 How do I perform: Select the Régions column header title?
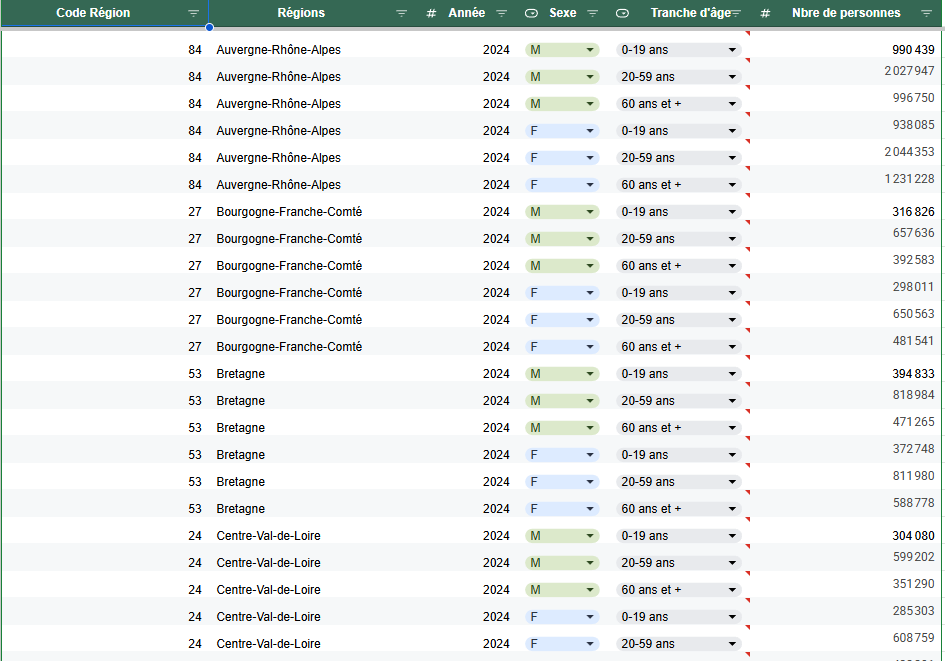(301, 14)
